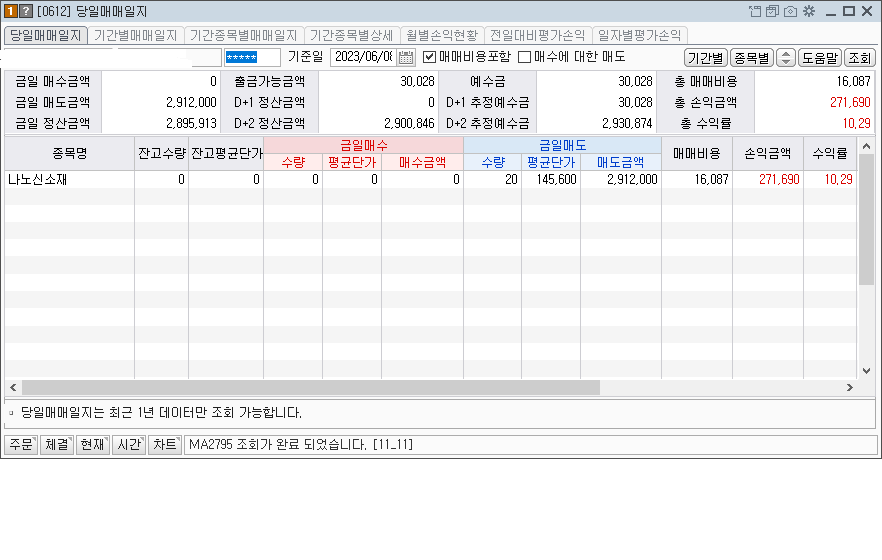Click the D+2 추정예수금 value 2,930,874
Viewport: 882px width, 560px height.
[627, 124]
